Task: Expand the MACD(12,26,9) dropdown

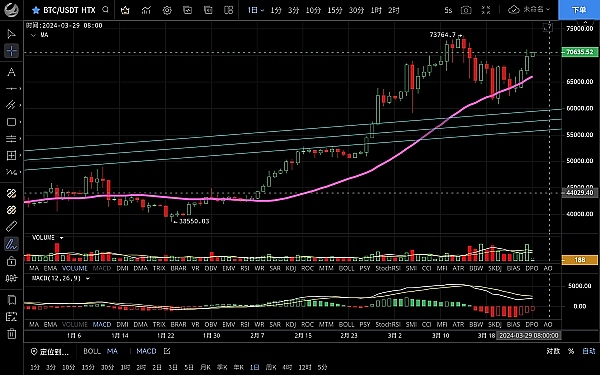Action: coord(88,279)
